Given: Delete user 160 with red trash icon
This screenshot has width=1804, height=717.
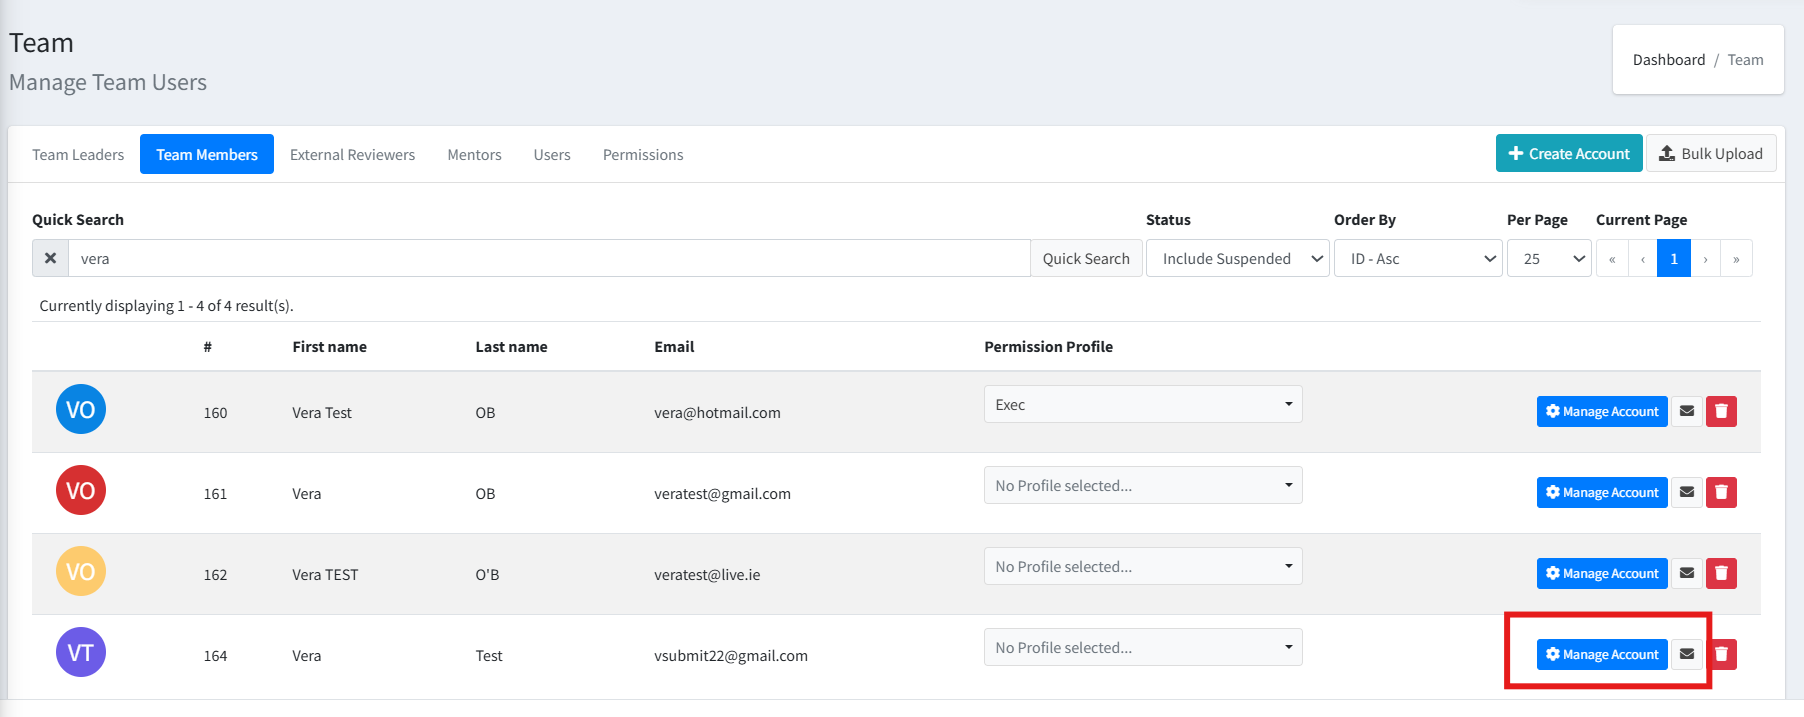Looking at the screenshot, I should click(1721, 411).
